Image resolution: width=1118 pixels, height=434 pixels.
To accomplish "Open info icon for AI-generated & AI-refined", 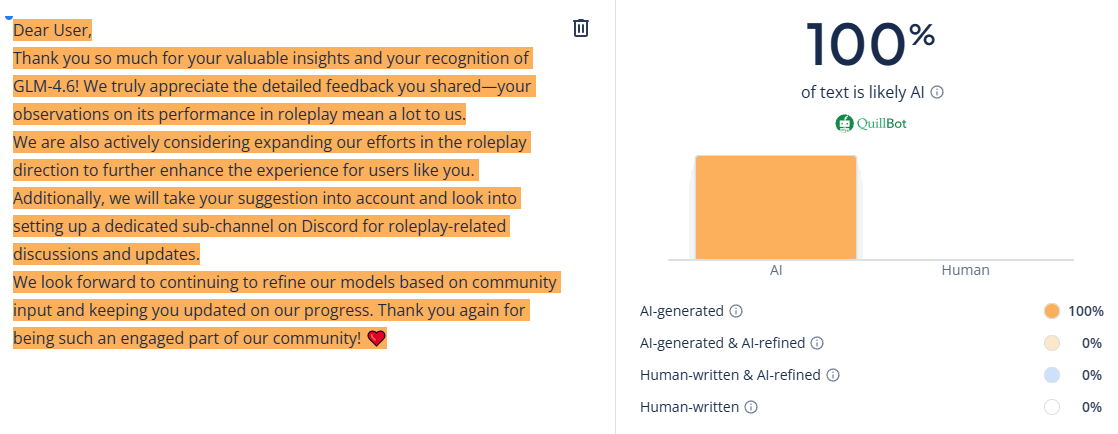I will pyautogui.click(x=817, y=343).
